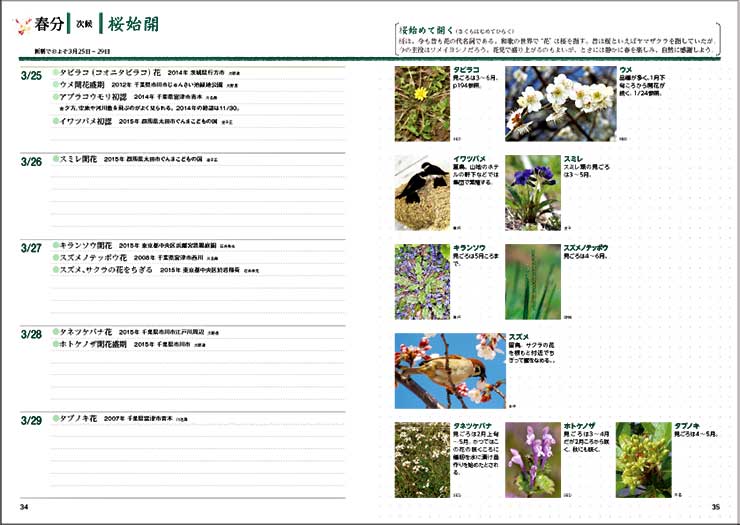The width and height of the screenshot is (740, 525).
Task: Click the タブノキ photo caption title
Action: click(x=687, y=426)
